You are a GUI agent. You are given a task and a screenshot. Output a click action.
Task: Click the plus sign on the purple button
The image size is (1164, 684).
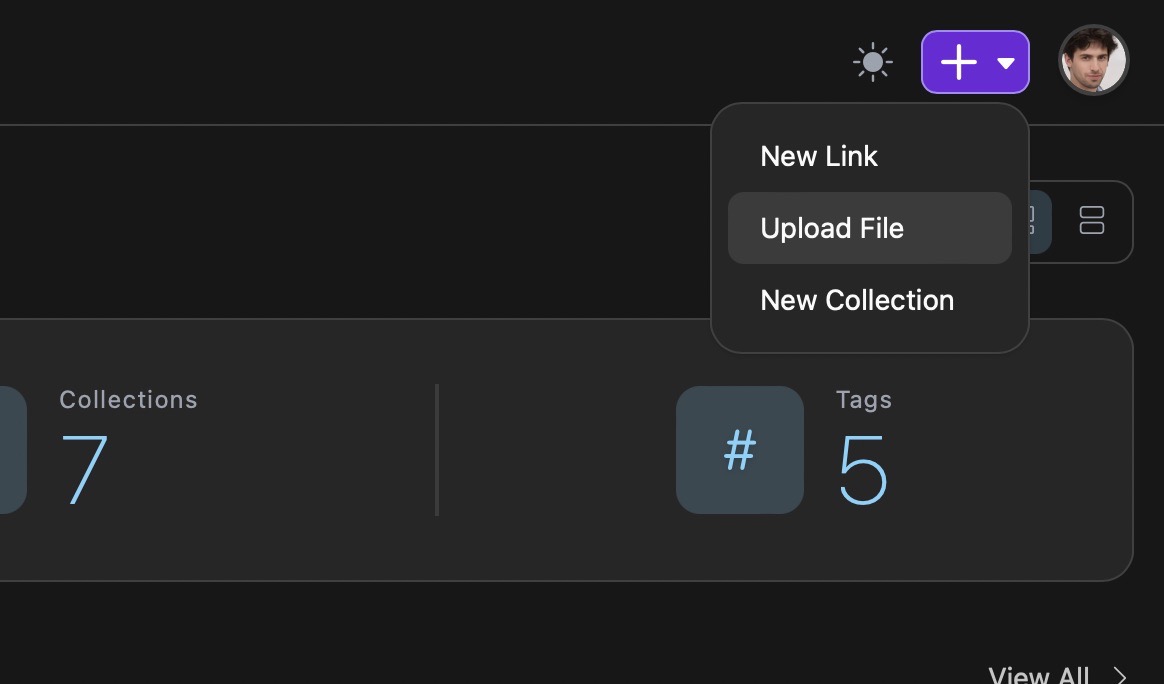(957, 61)
